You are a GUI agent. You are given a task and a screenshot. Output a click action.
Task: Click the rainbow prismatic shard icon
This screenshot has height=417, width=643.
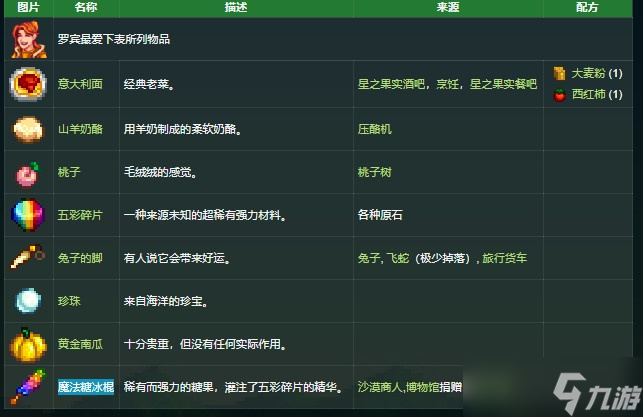pyautogui.click(x=28, y=215)
